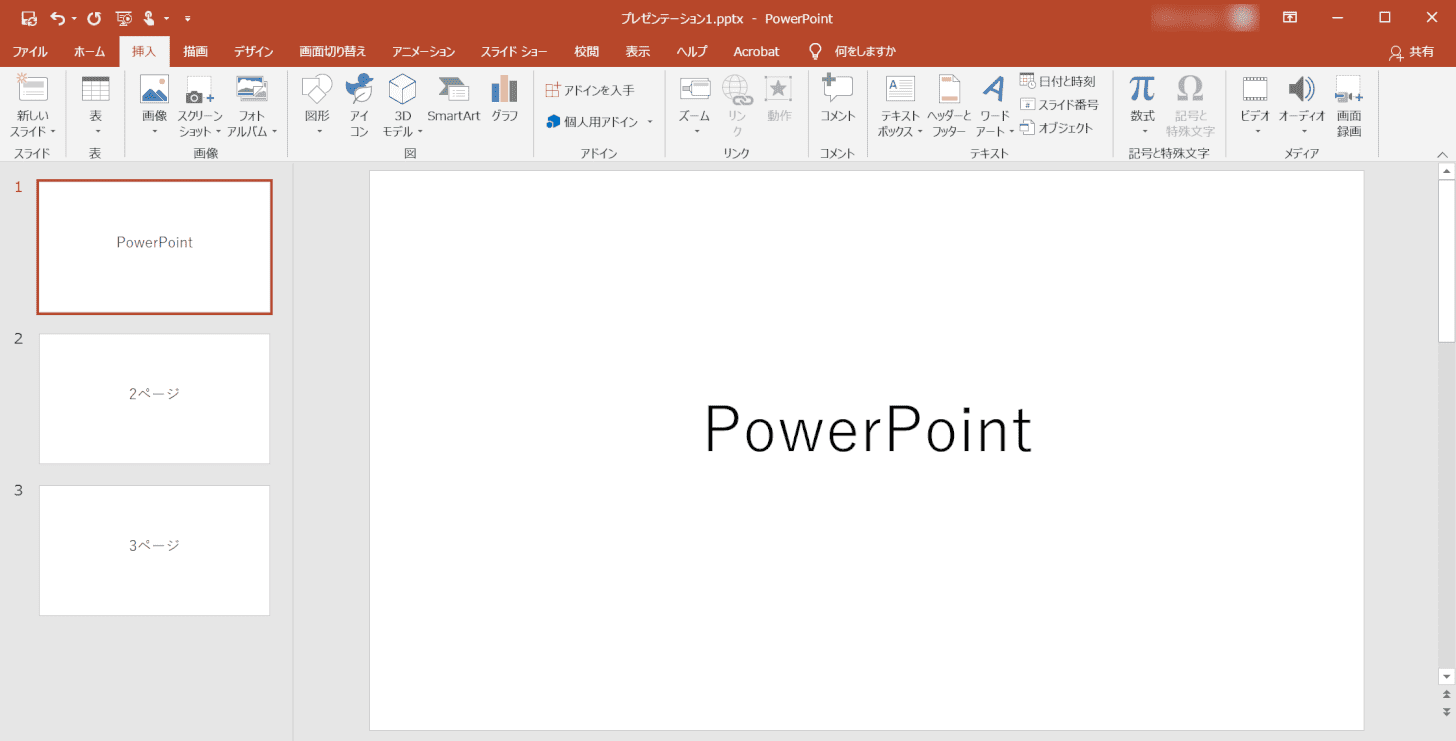Insert Slide Number (スライド番号)
Screen dimensions: 1456x741
tap(1059, 104)
